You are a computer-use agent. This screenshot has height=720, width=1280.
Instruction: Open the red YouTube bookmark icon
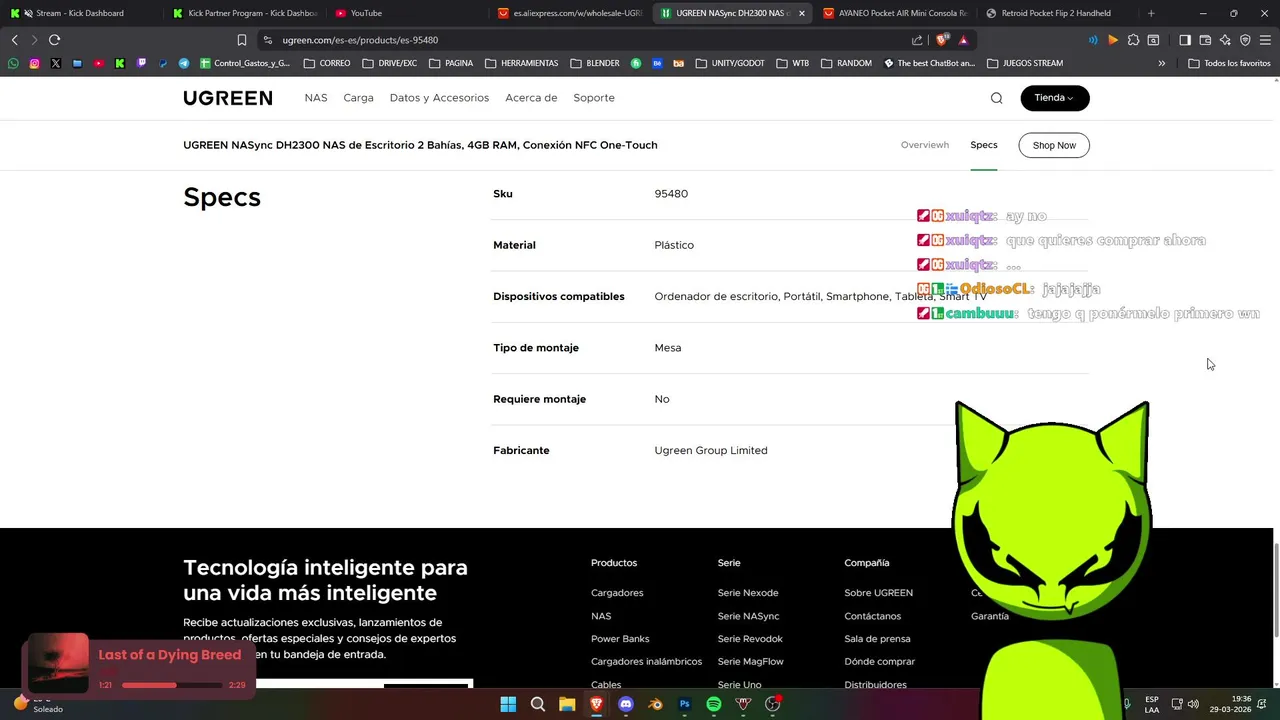point(98,63)
